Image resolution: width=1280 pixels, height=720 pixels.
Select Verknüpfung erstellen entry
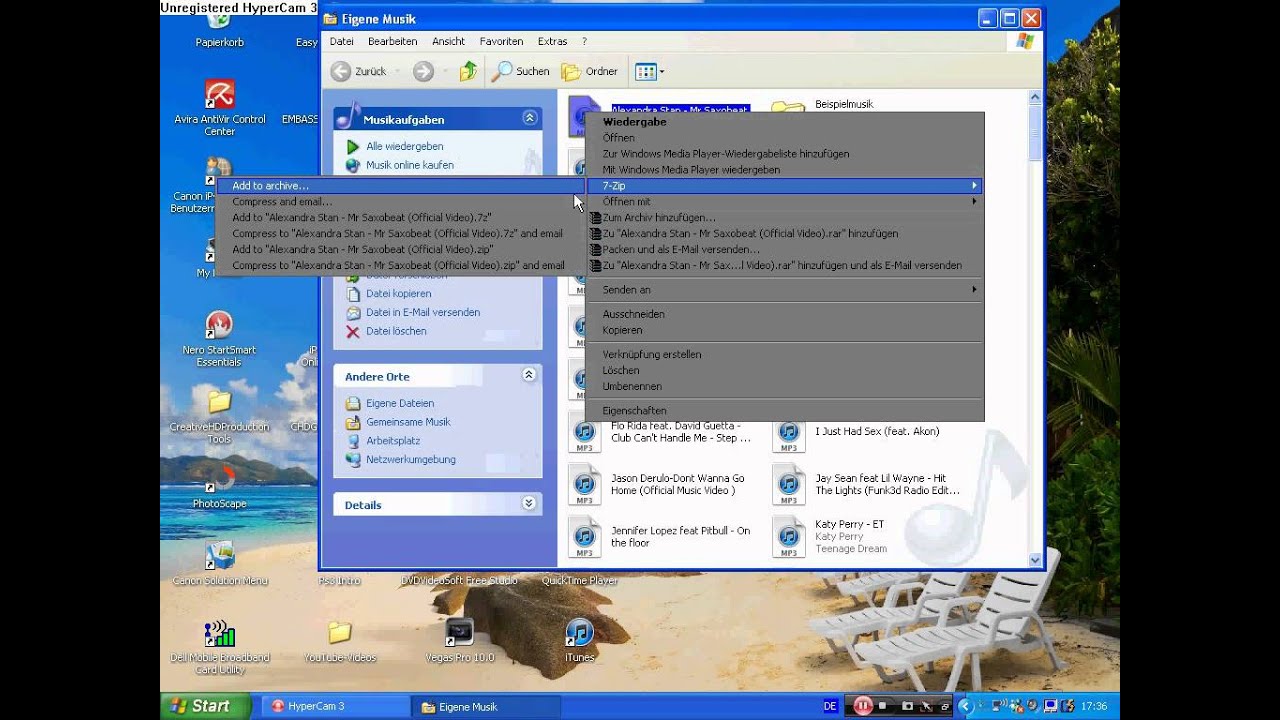(x=784, y=355)
